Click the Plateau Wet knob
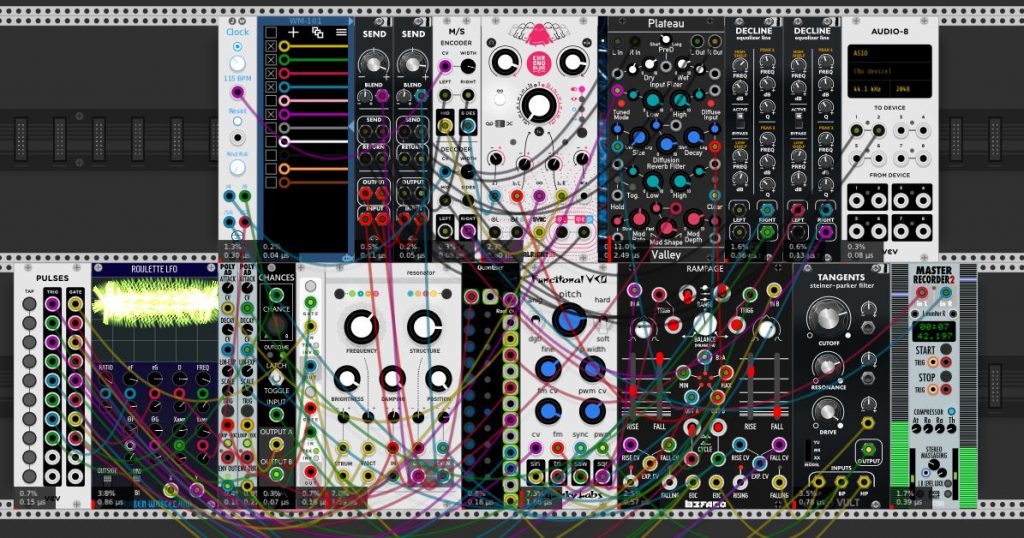The height and width of the screenshot is (538, 1024). coord(682,64)
